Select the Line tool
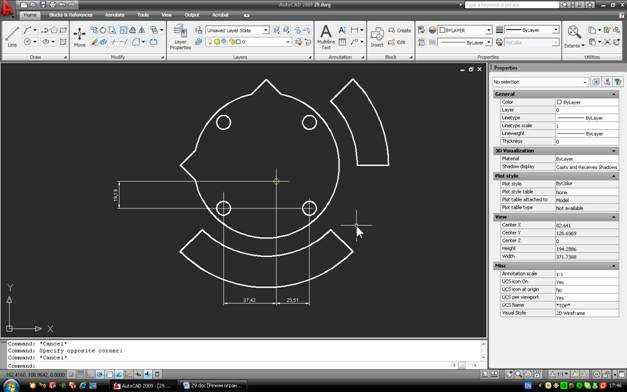 point(12,37)
